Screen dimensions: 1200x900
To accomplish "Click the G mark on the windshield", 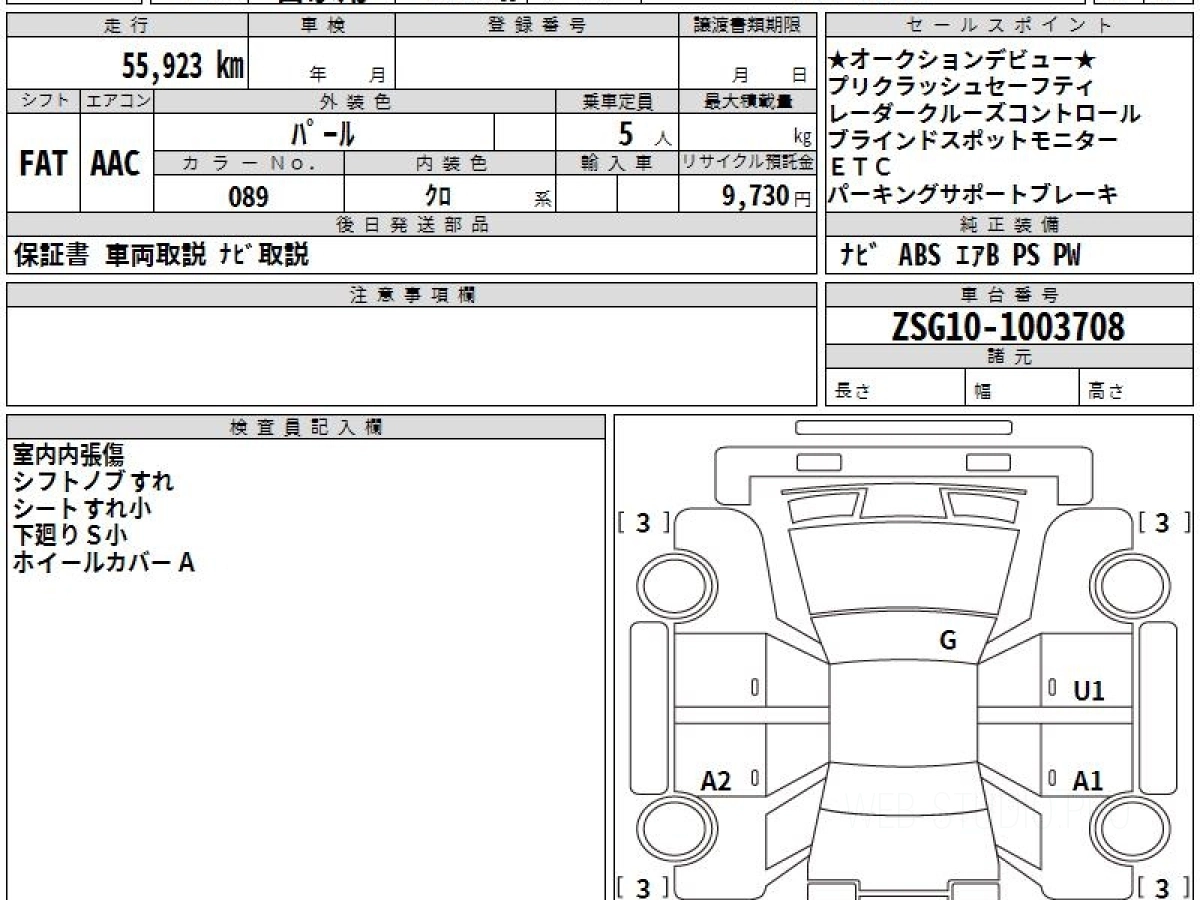I will [948, 641].
